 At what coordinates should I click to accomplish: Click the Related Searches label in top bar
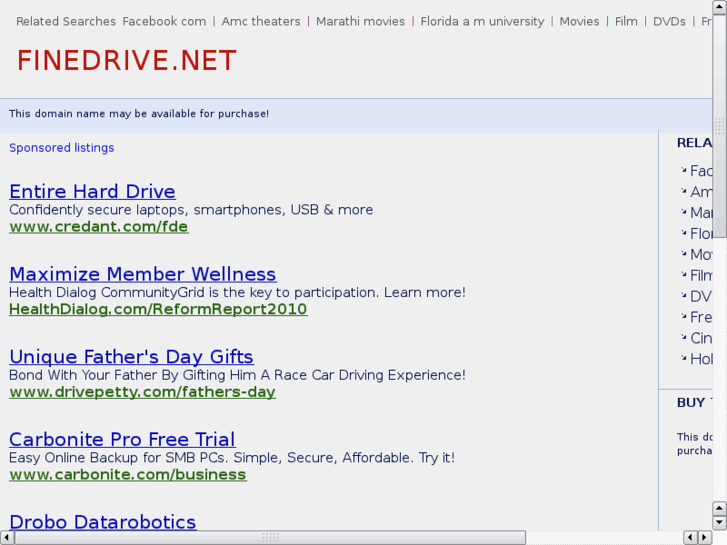tap(66, 21)
